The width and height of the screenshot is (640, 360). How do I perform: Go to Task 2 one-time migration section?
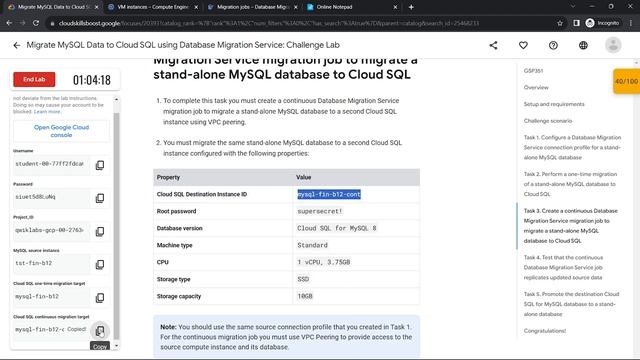570,184
